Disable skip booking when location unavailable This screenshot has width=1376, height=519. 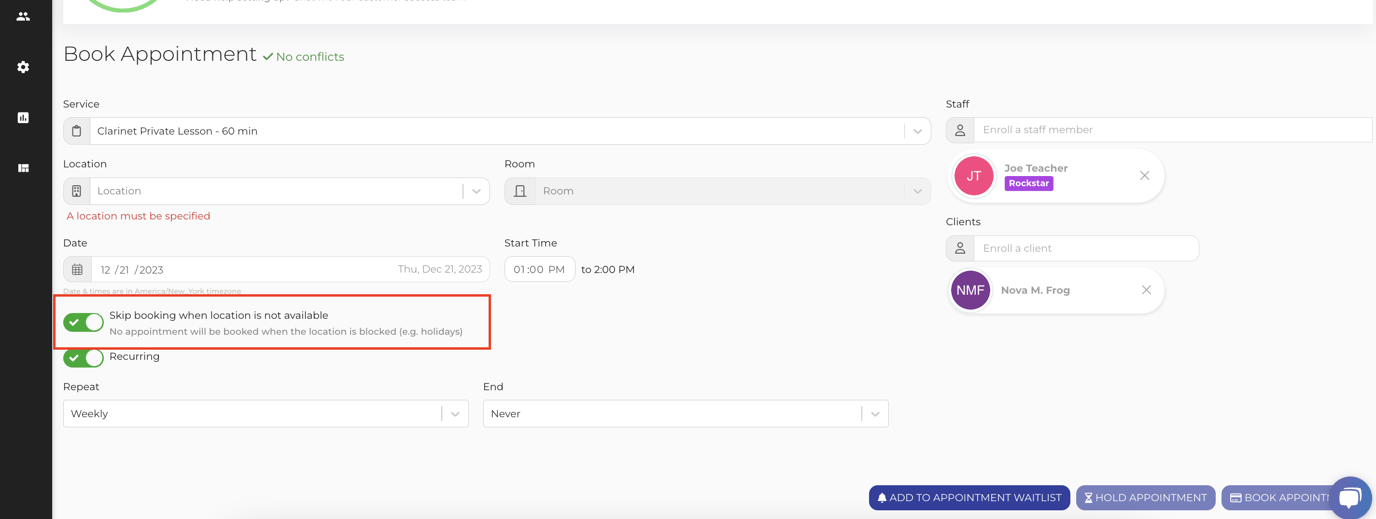pos(83,322)
